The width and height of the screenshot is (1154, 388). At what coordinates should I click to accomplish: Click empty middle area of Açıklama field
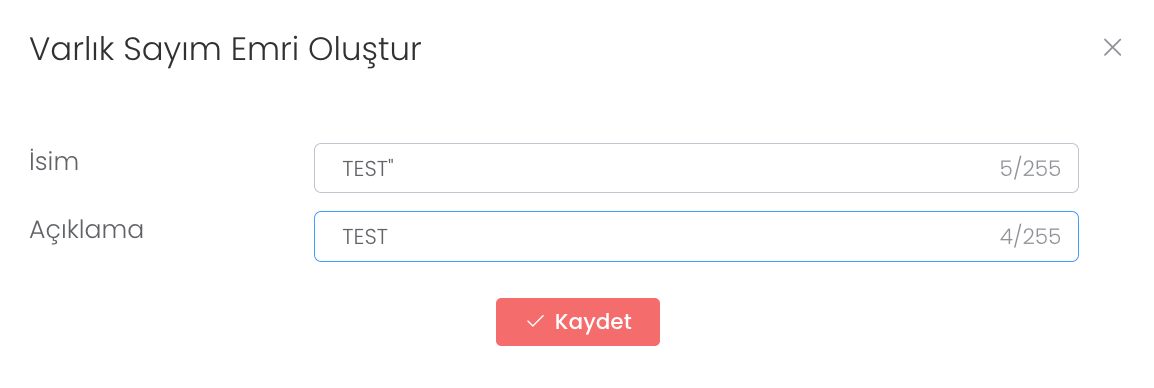tap(692, 236)
